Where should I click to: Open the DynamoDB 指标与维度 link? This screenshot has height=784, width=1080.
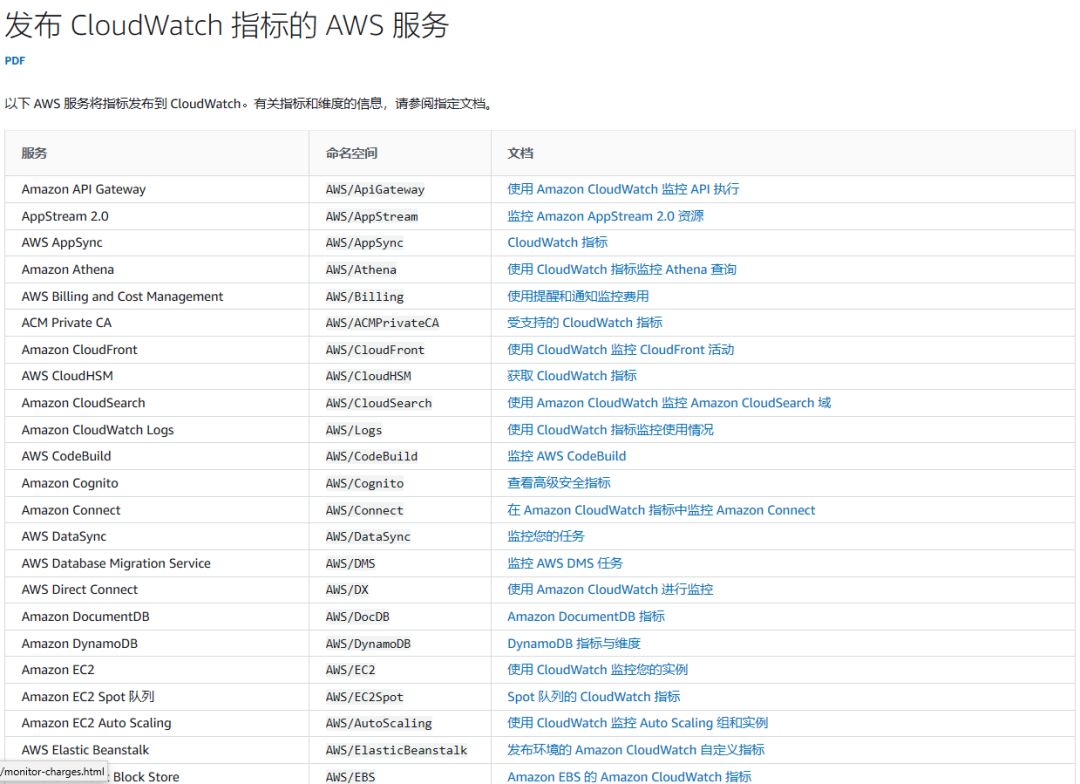click(x=574, y=643)
